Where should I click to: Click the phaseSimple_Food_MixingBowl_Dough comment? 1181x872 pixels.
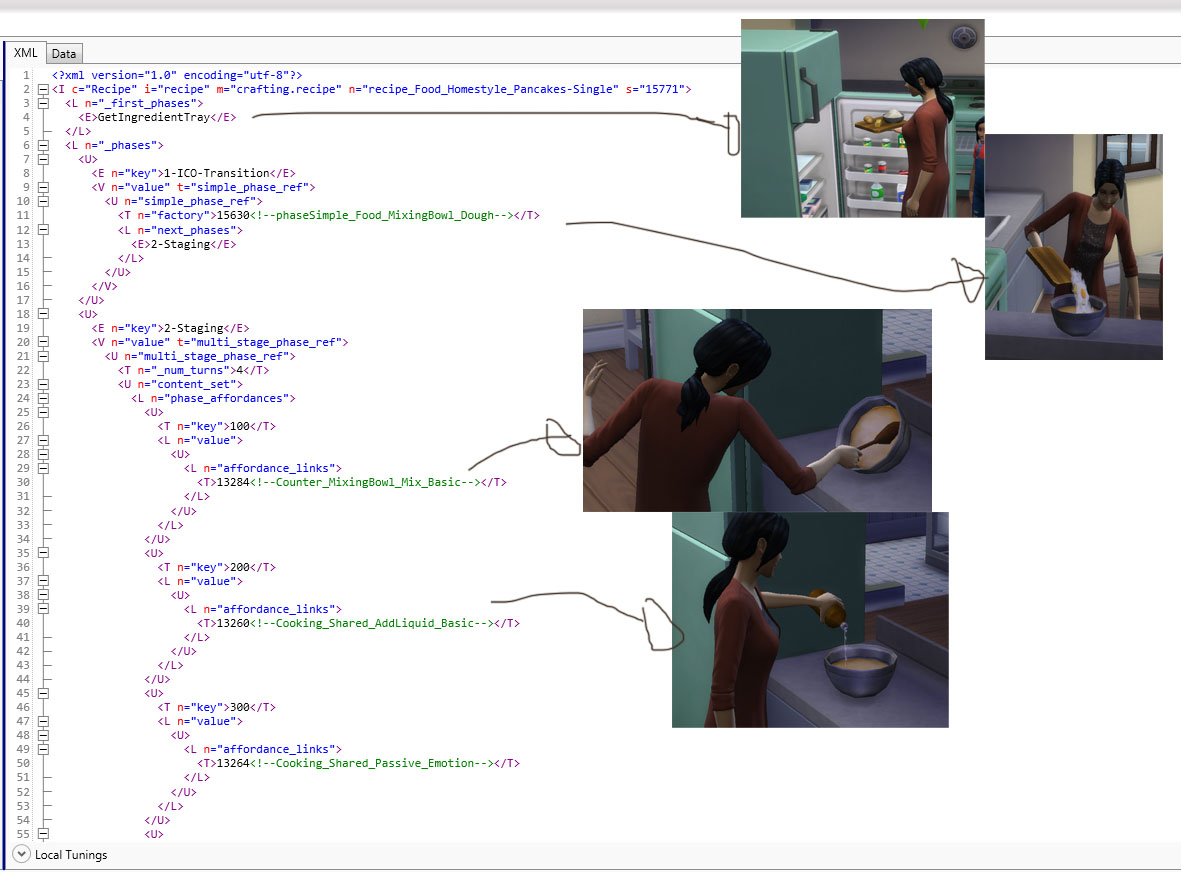point(381,215)
